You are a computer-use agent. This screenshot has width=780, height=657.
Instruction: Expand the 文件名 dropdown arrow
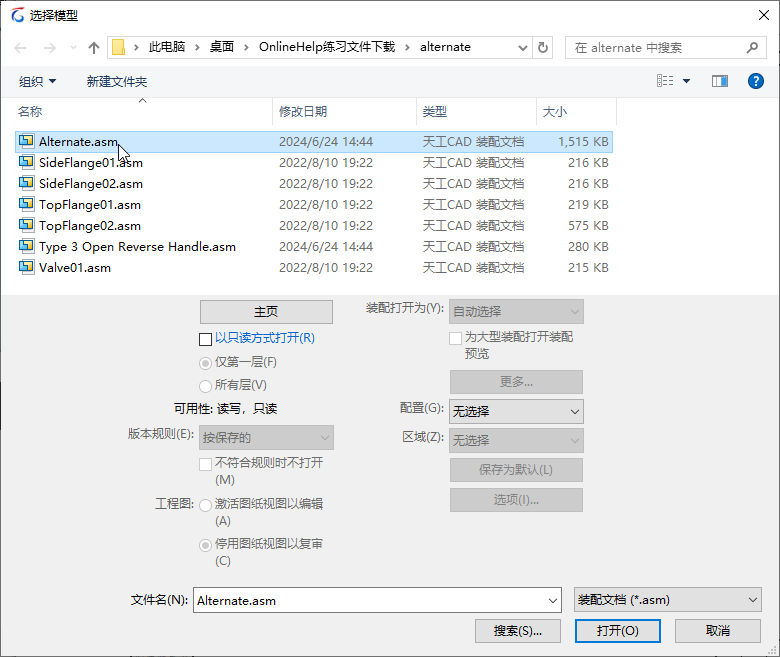pyautogui.click(x=553, y=600)
